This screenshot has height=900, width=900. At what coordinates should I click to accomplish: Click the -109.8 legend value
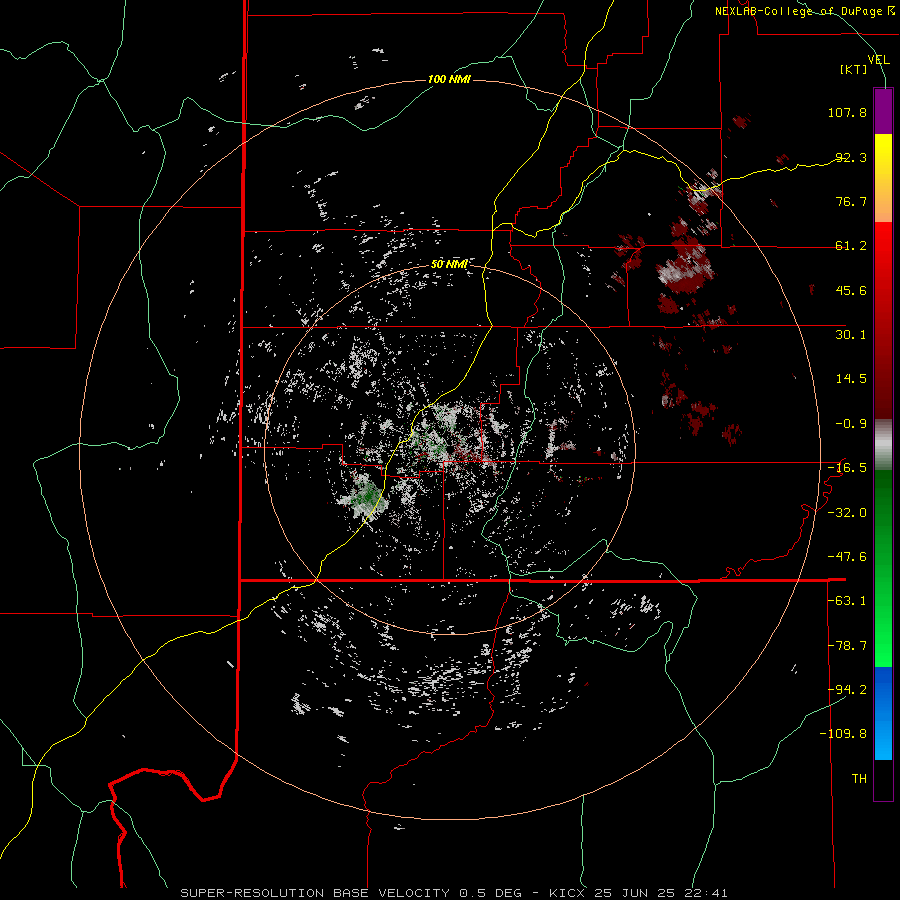click(x=844, y=734)
